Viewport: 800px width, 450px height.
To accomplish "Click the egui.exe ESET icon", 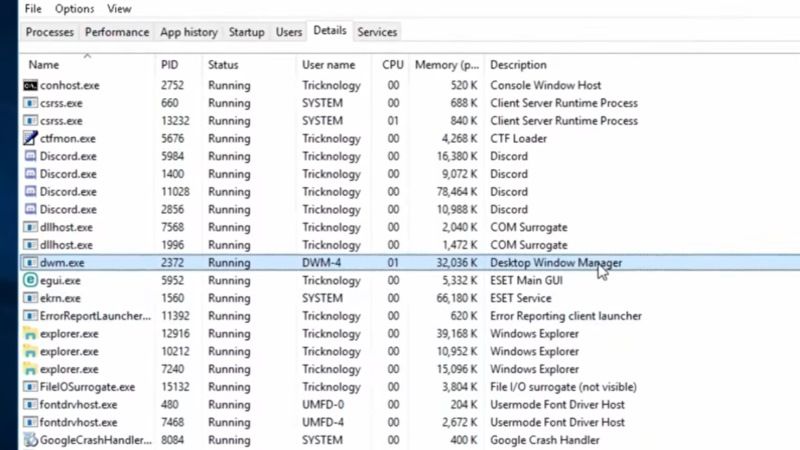I will [30, 280].
